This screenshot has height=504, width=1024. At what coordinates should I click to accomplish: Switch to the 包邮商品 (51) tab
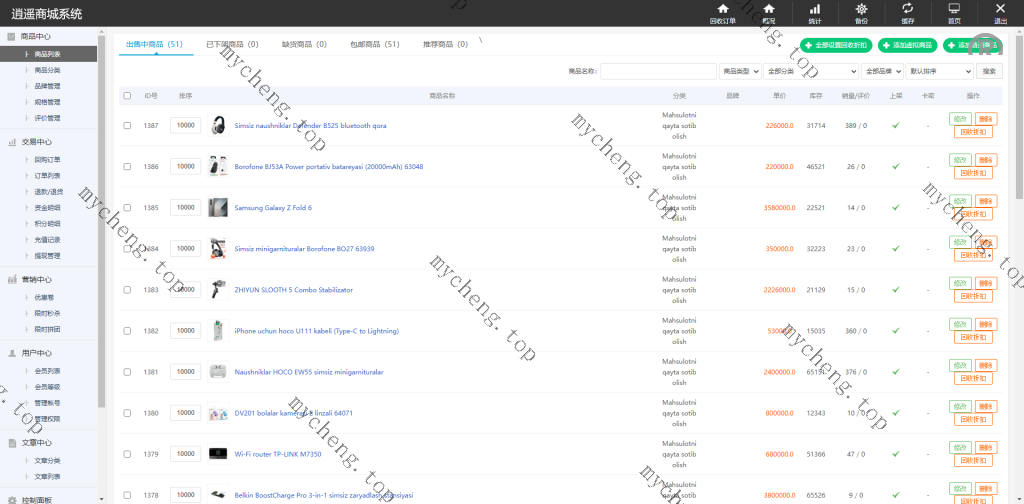pyautogui.click(x=374, y=45)
